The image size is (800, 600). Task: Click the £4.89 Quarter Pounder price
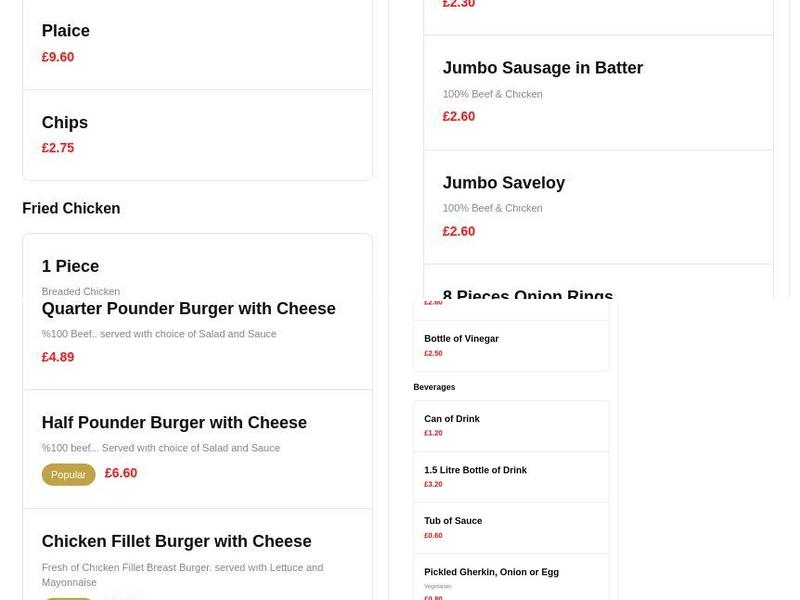click(58, 356)
